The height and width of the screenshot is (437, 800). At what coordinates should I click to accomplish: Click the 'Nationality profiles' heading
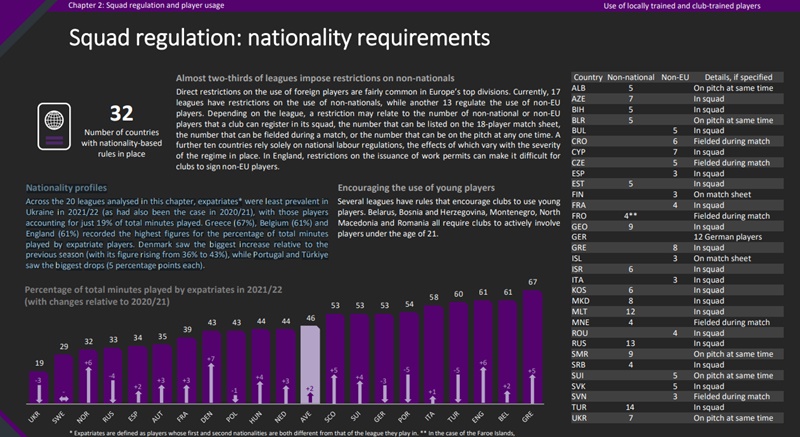(x=67, y=187)
